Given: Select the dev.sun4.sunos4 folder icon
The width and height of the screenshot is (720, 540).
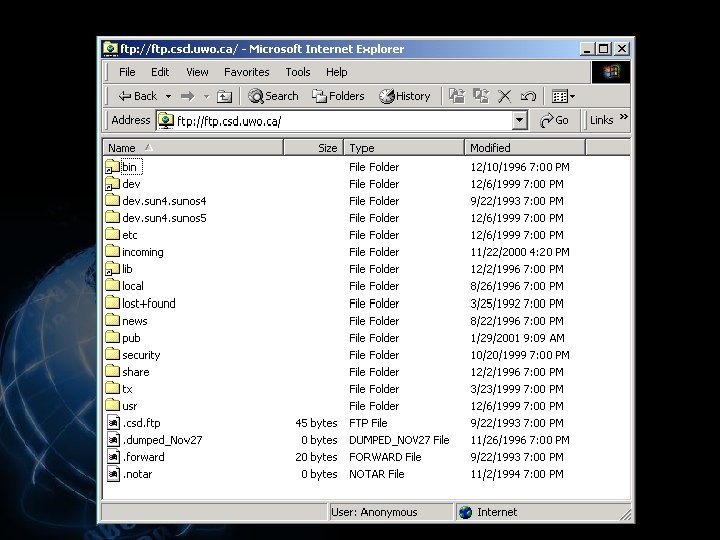Looking at the screenshot, I should point(112,201).
